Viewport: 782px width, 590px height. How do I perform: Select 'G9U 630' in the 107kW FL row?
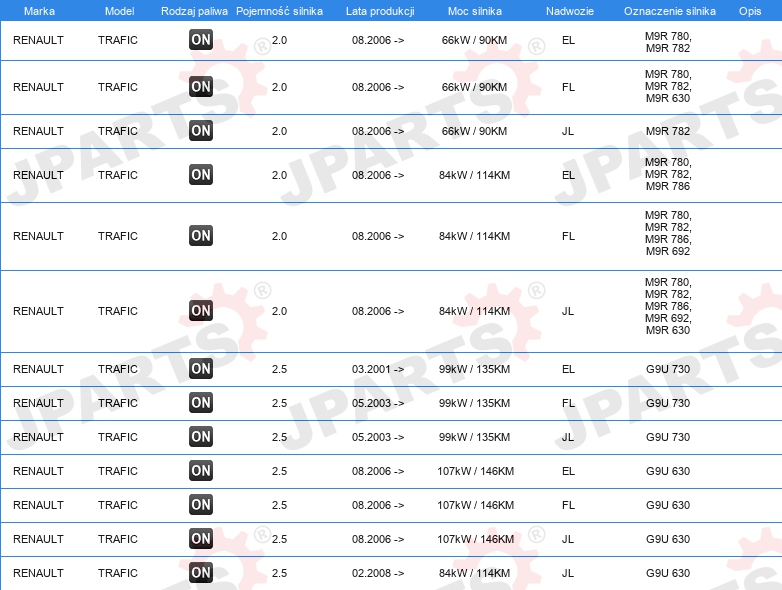pyautogui.click(x=668, y=505)
